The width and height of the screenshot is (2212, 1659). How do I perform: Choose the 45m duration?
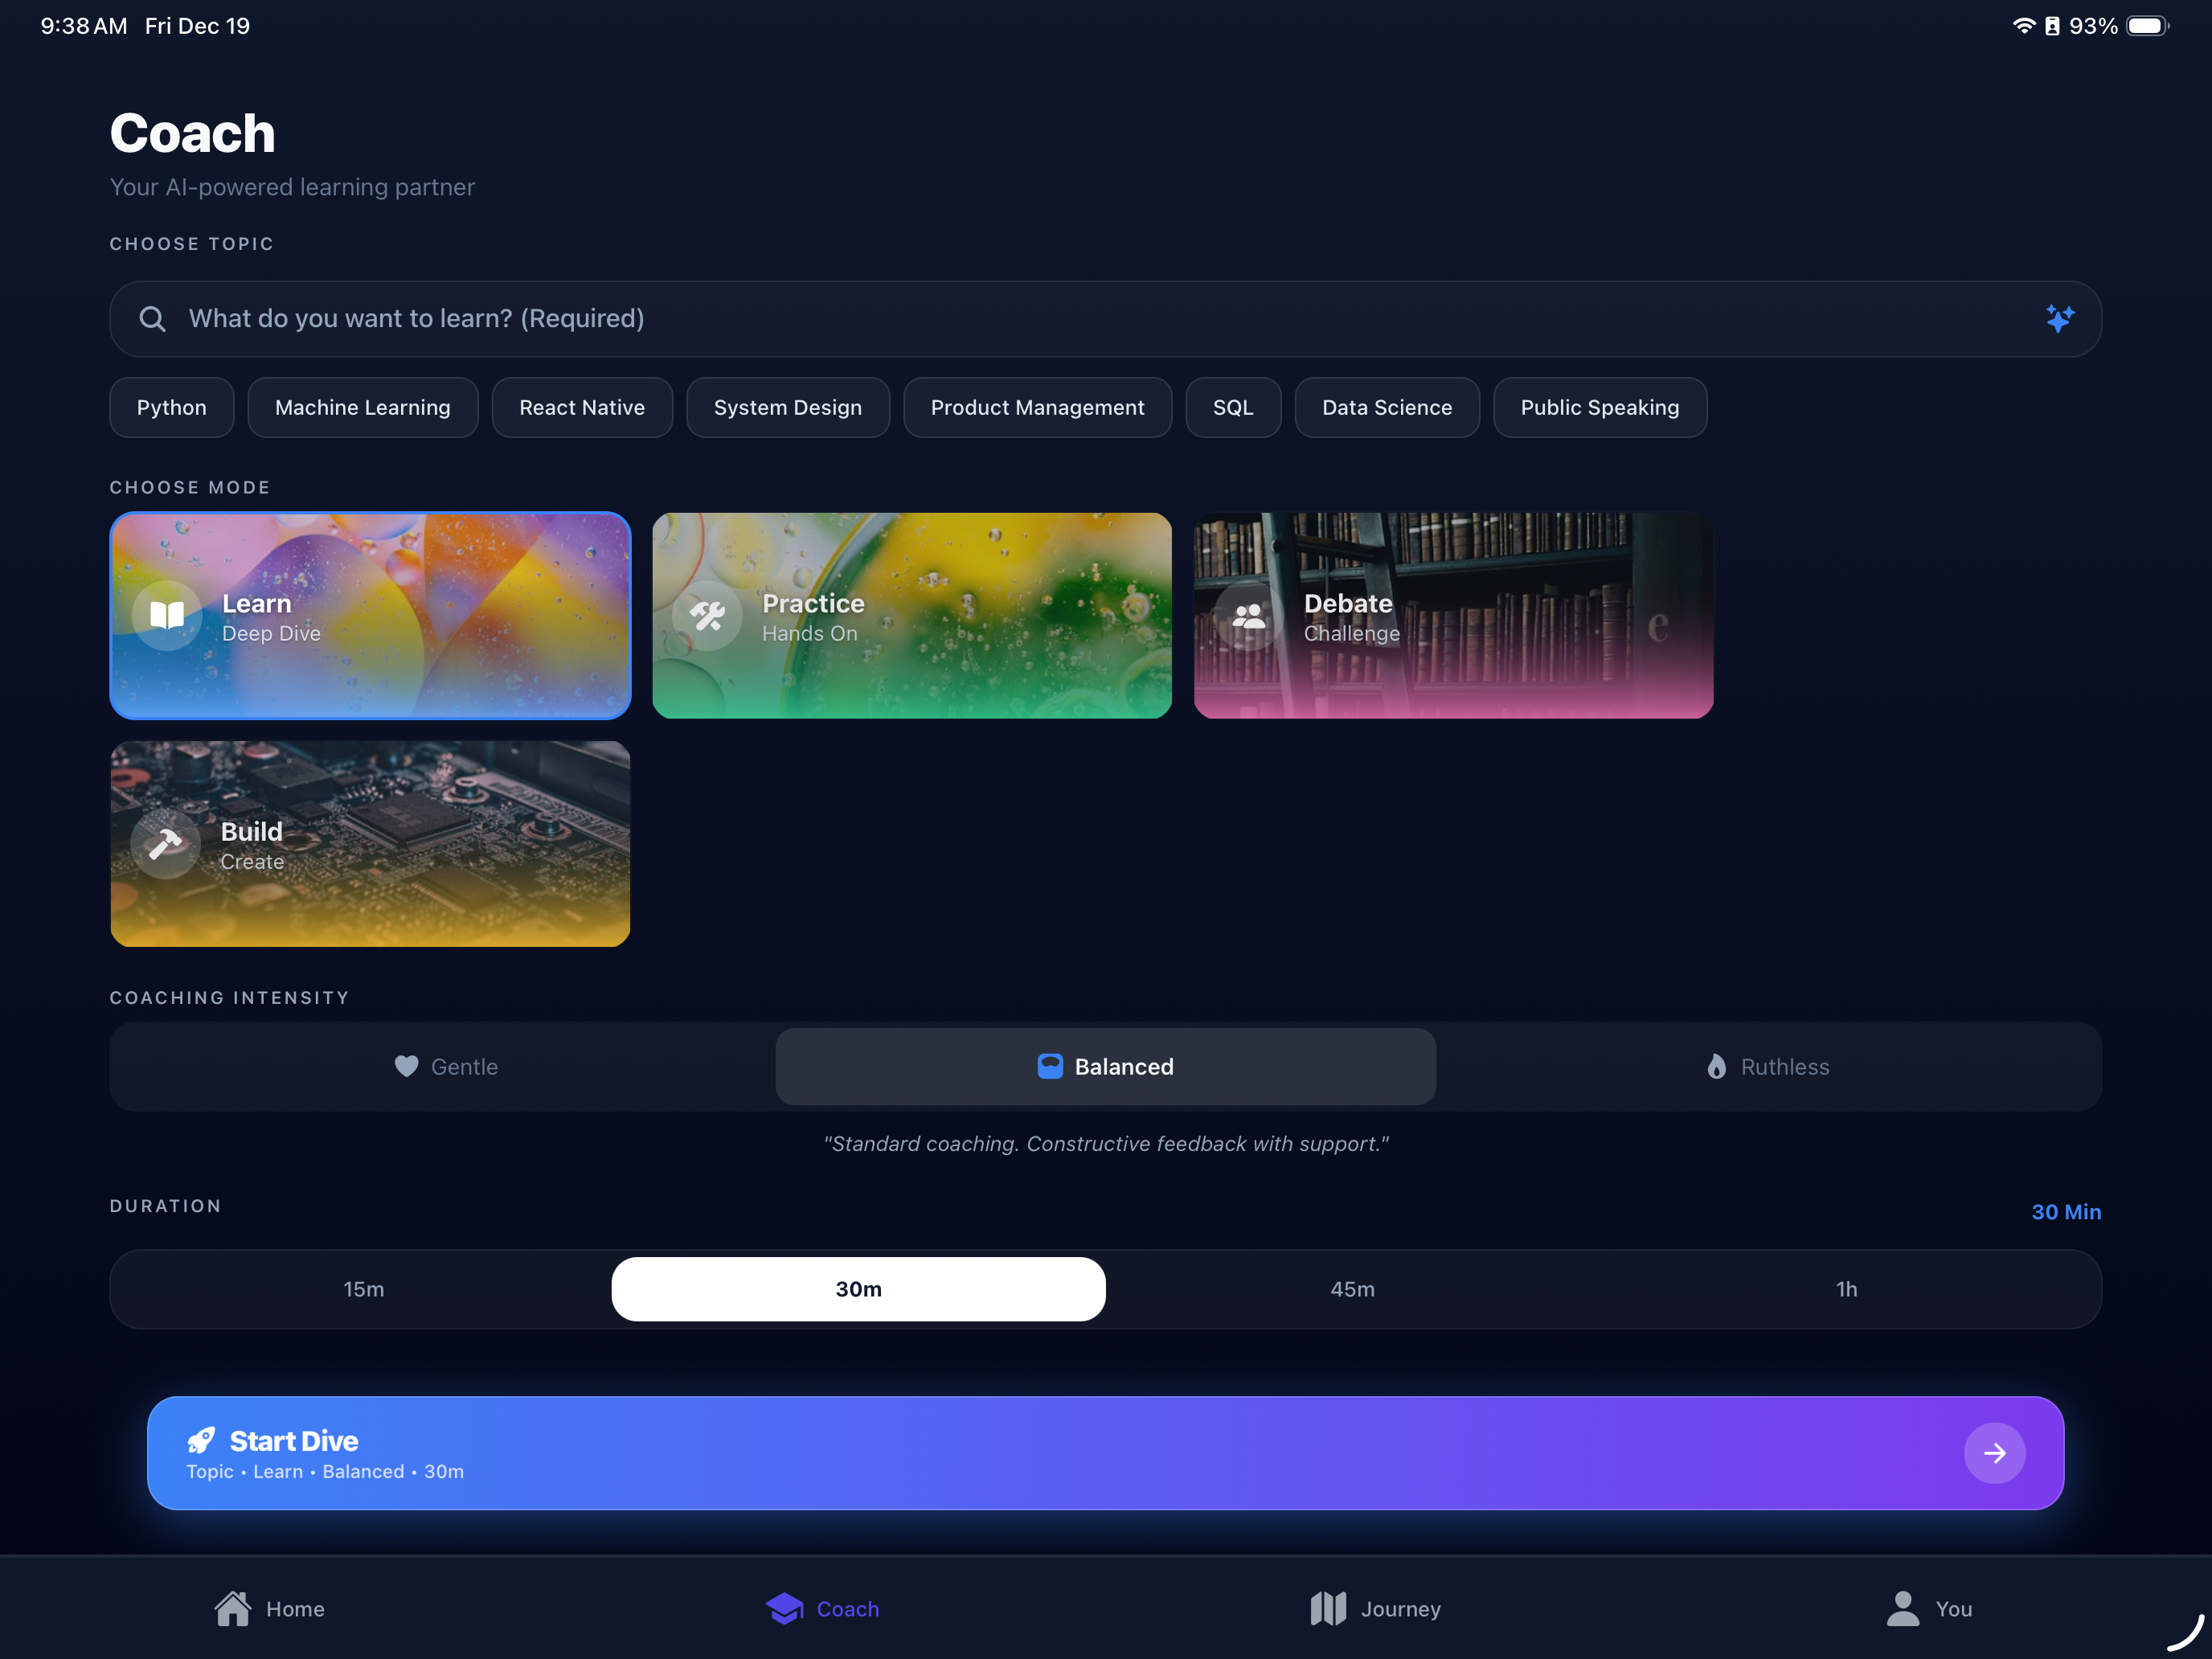pyautogui.click(x=1352, y=1289)
